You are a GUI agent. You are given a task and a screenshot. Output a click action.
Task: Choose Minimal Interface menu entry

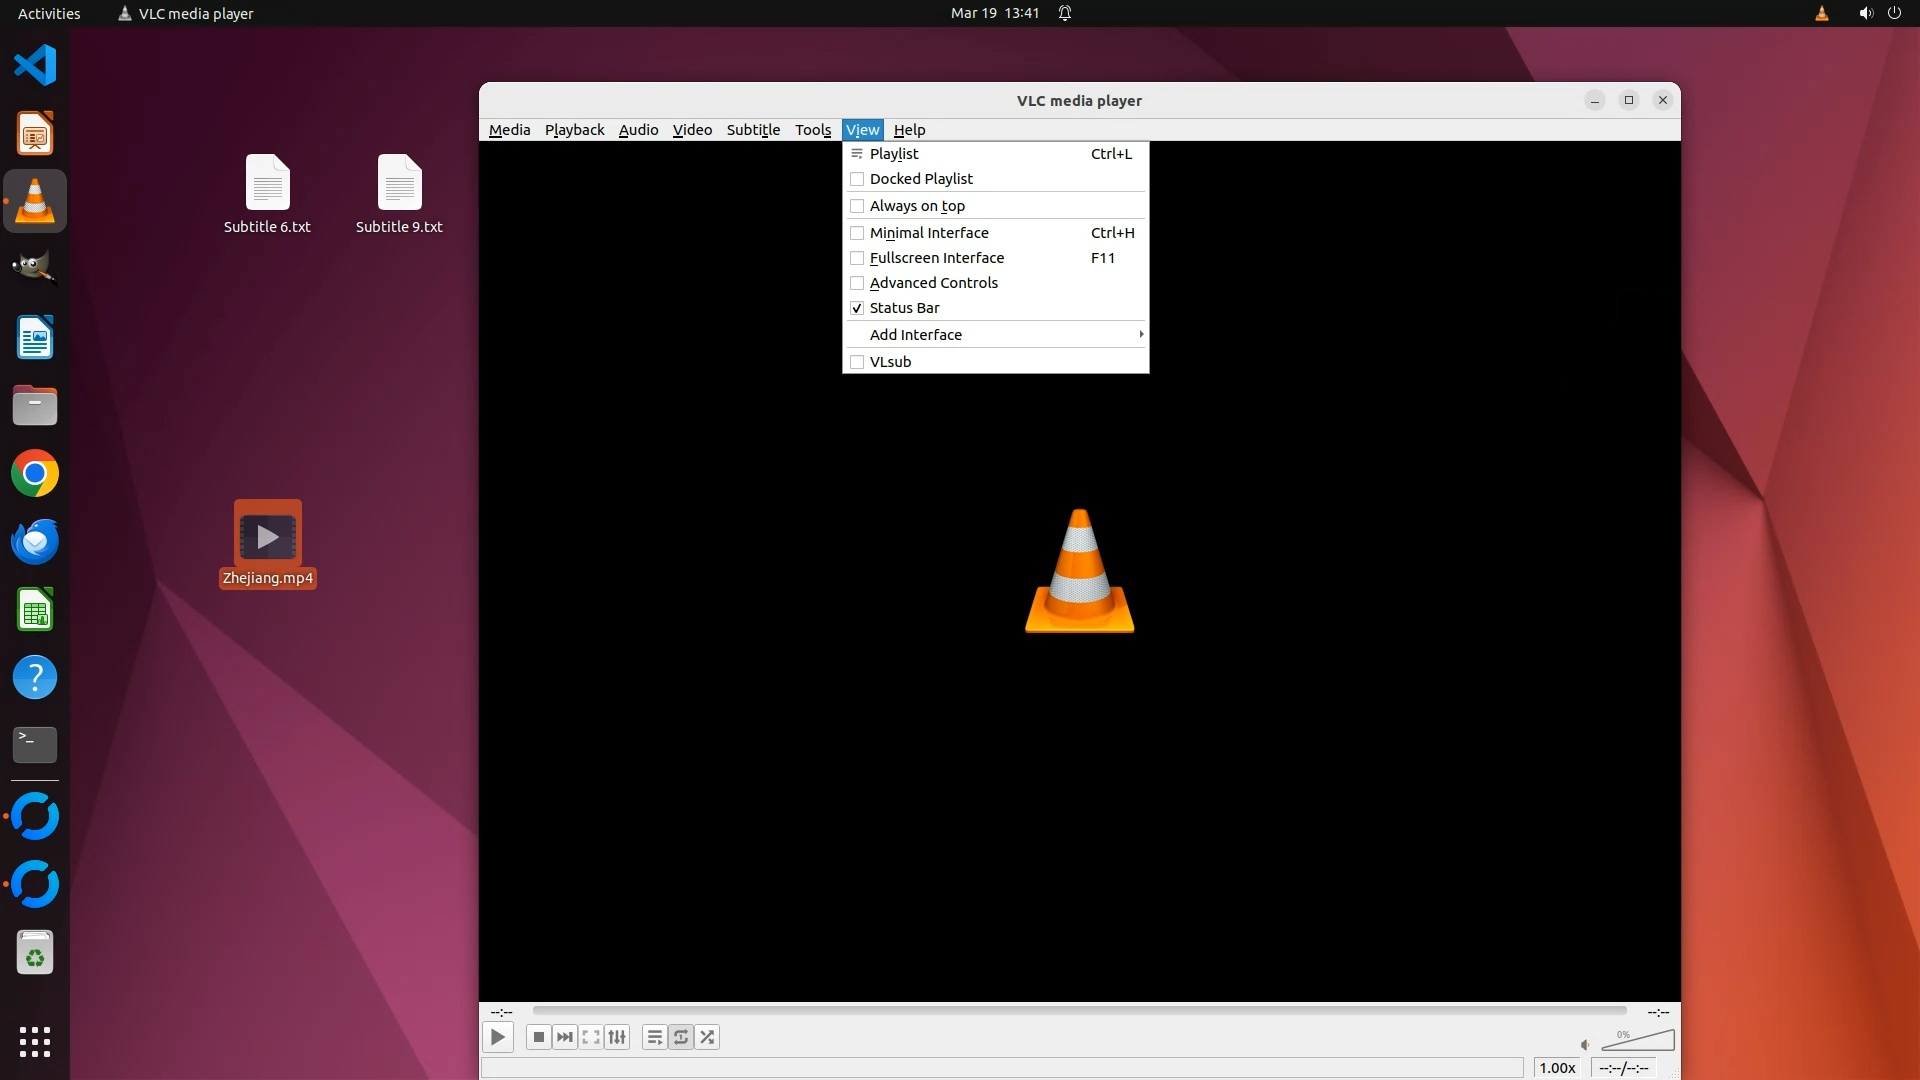click(x=929, y=233)
